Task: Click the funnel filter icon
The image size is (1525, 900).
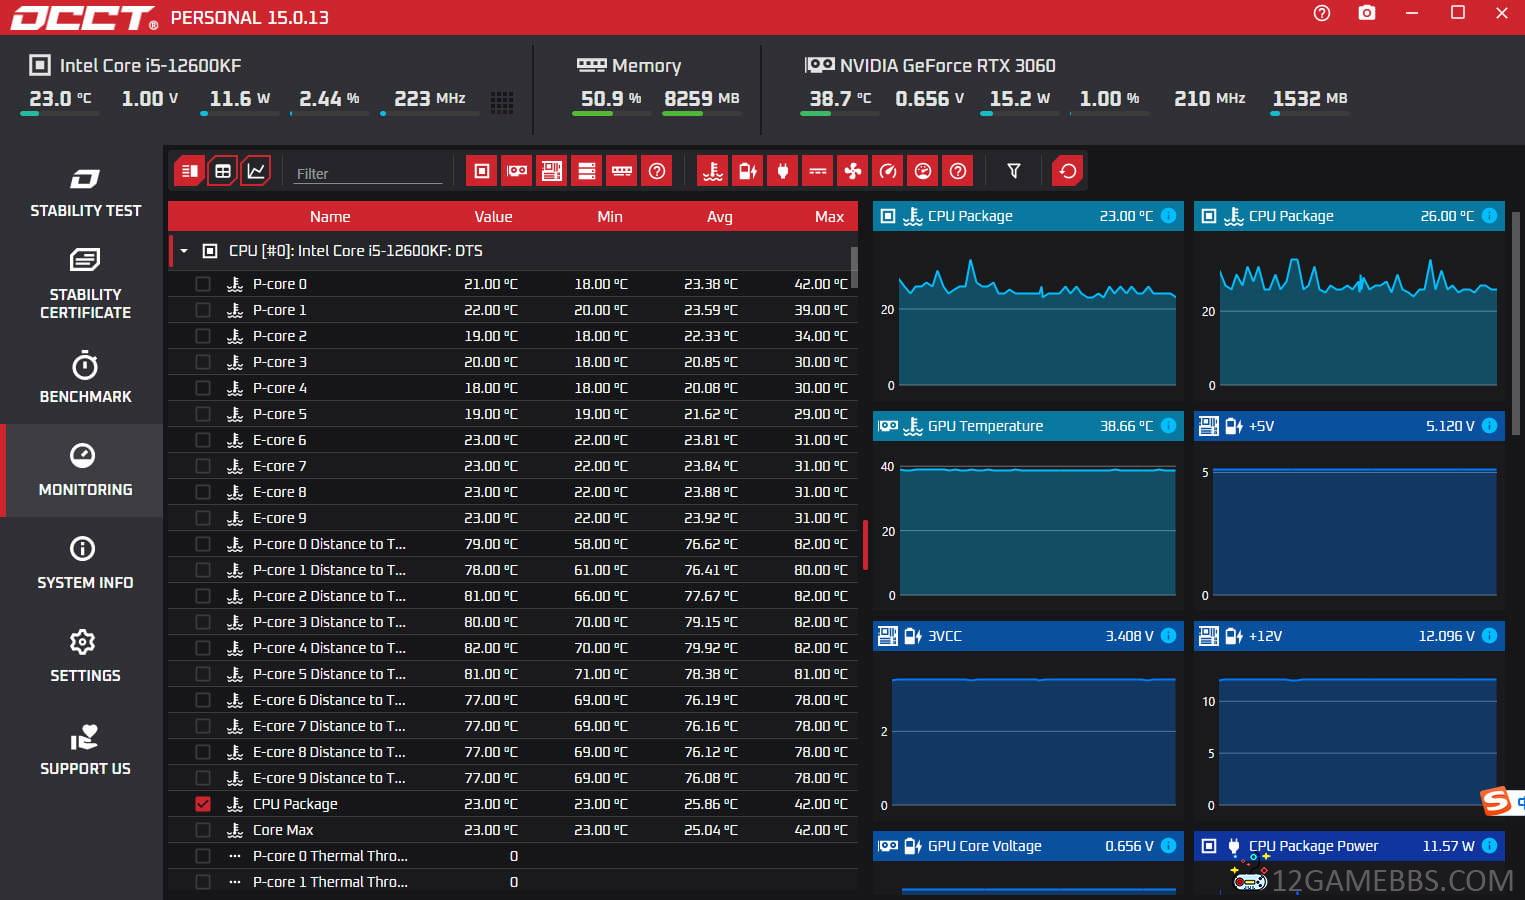Action: pos(1014,171)
